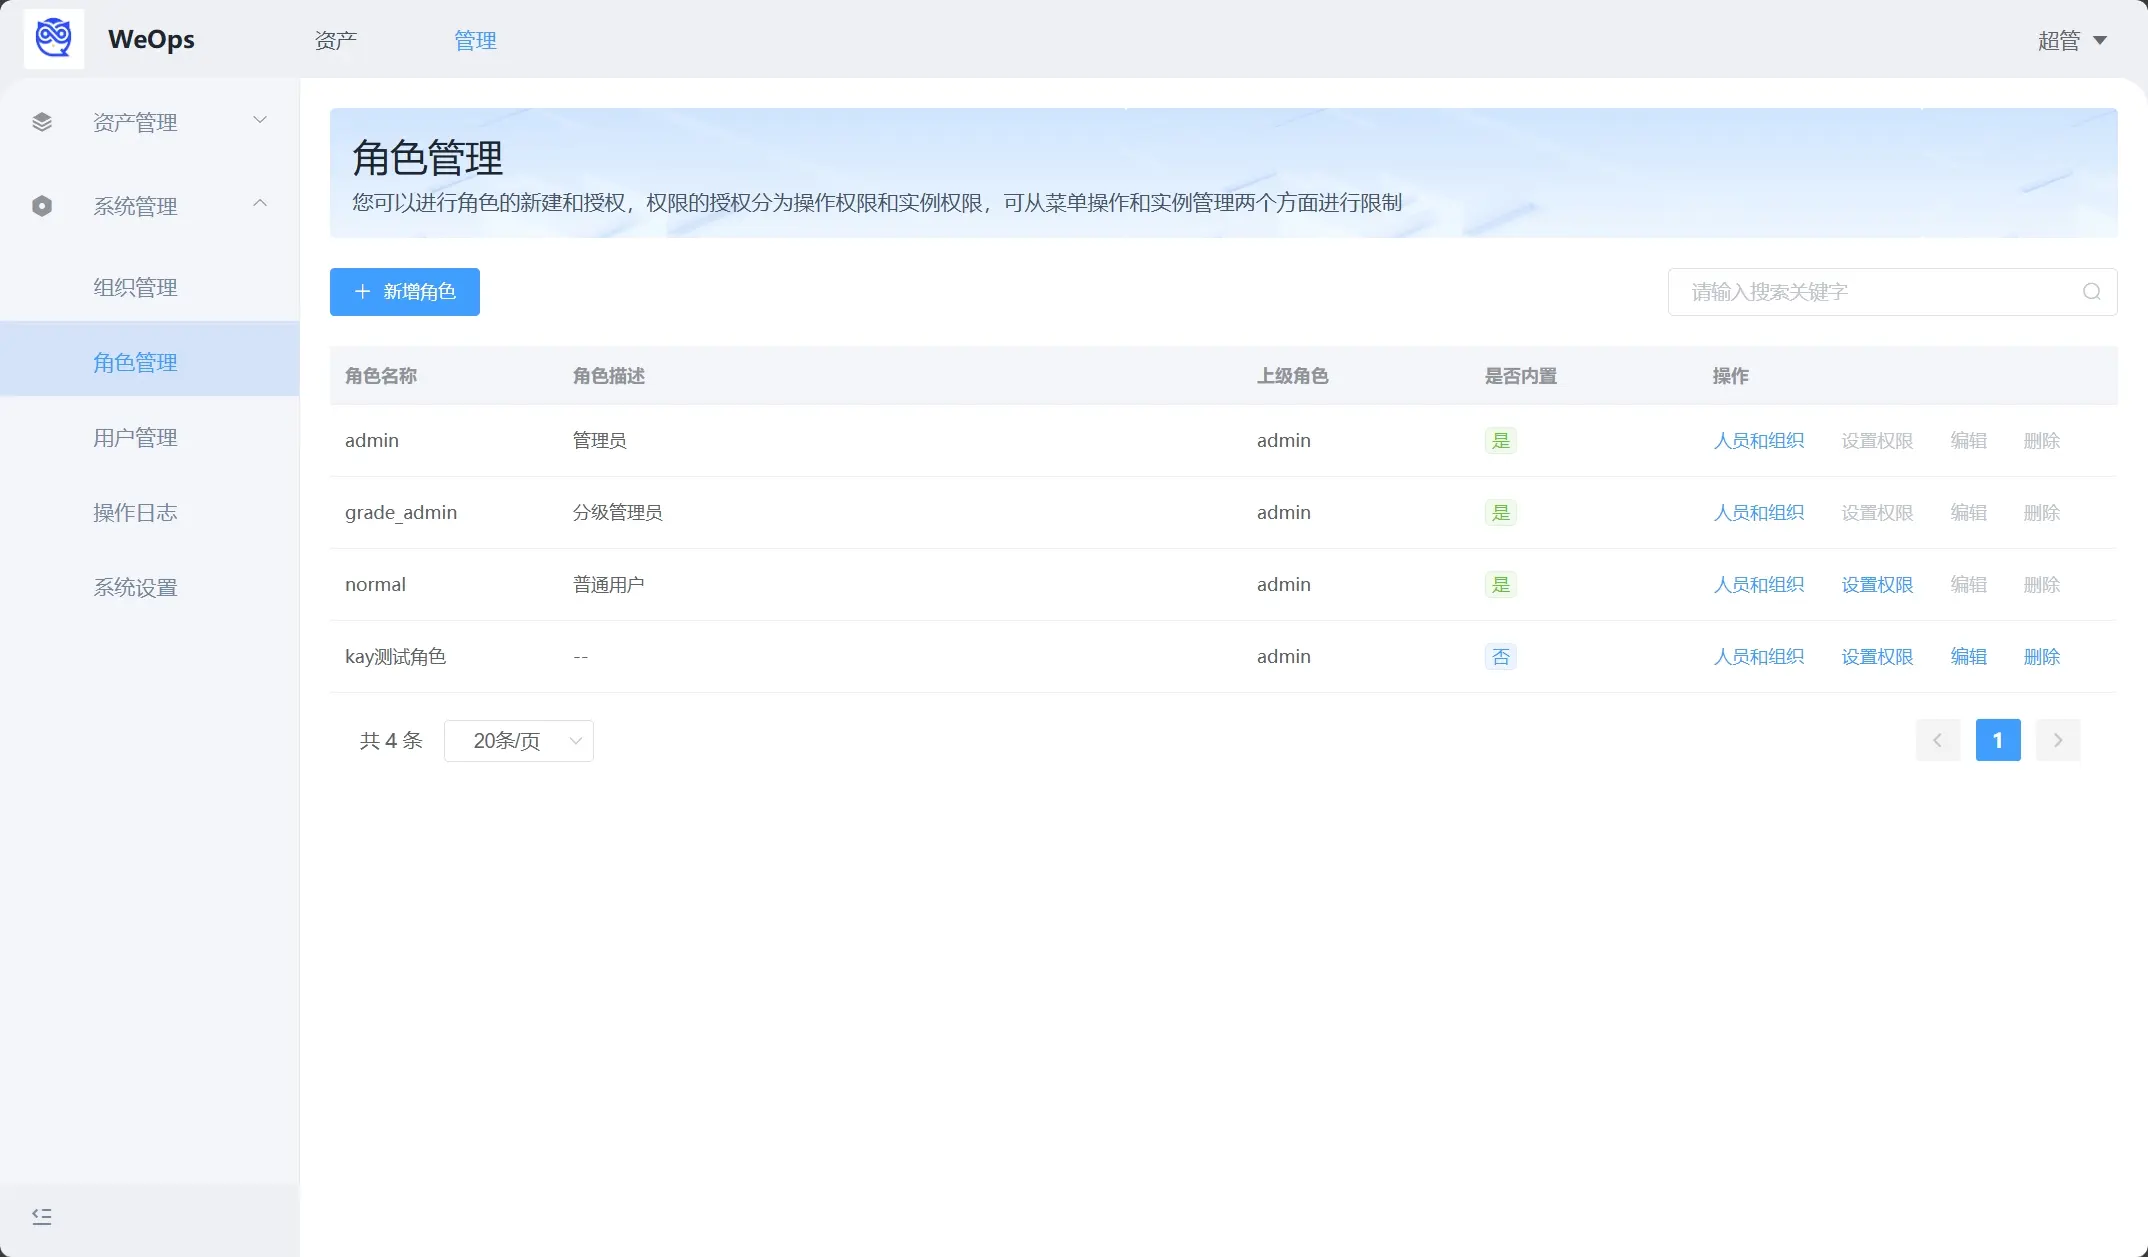Image resolution: width=2148 pixels, height=1257 pixels.
Task: Click the 普通用户 description cell
Action: click(x=609, y=585)
